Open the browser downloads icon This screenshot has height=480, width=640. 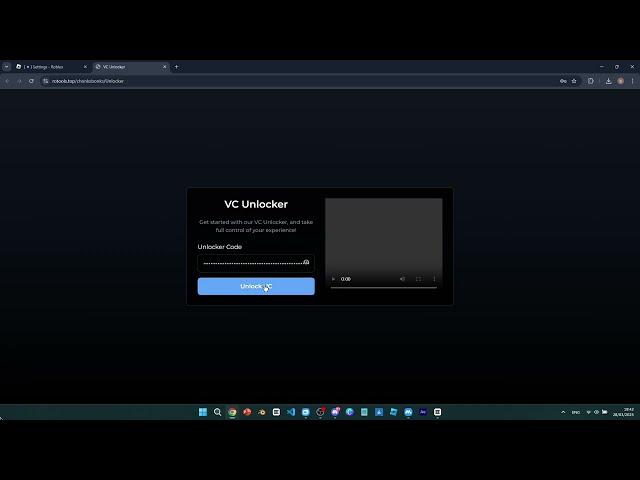point(608,81)
